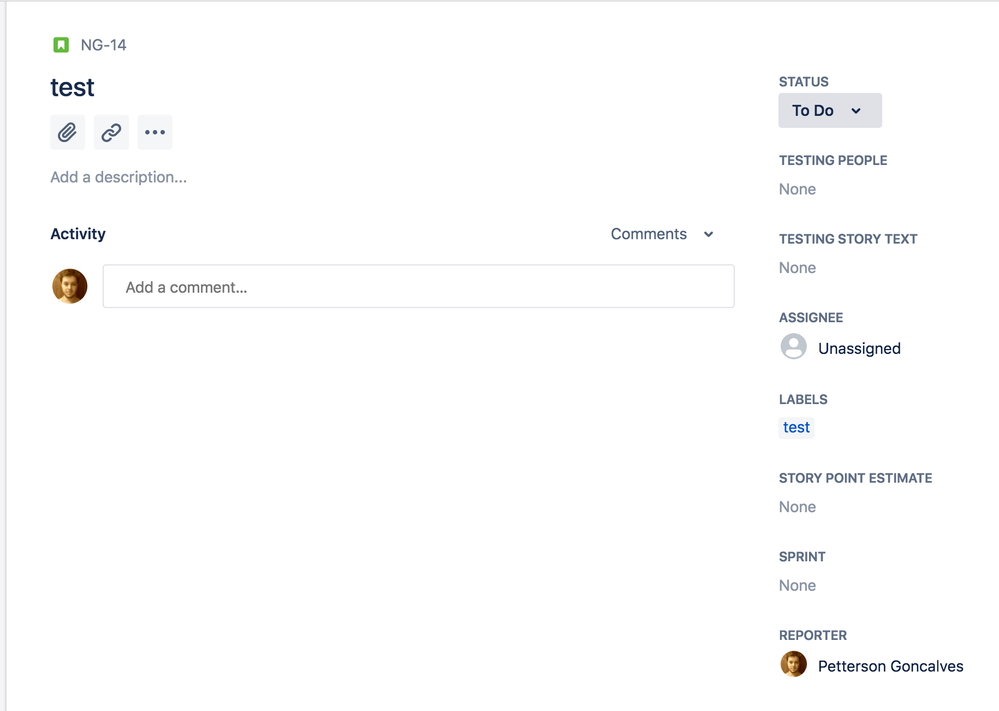Click Unassigned to assign the issue
This screenshot has height=711, width=999.
coord(859,347)
